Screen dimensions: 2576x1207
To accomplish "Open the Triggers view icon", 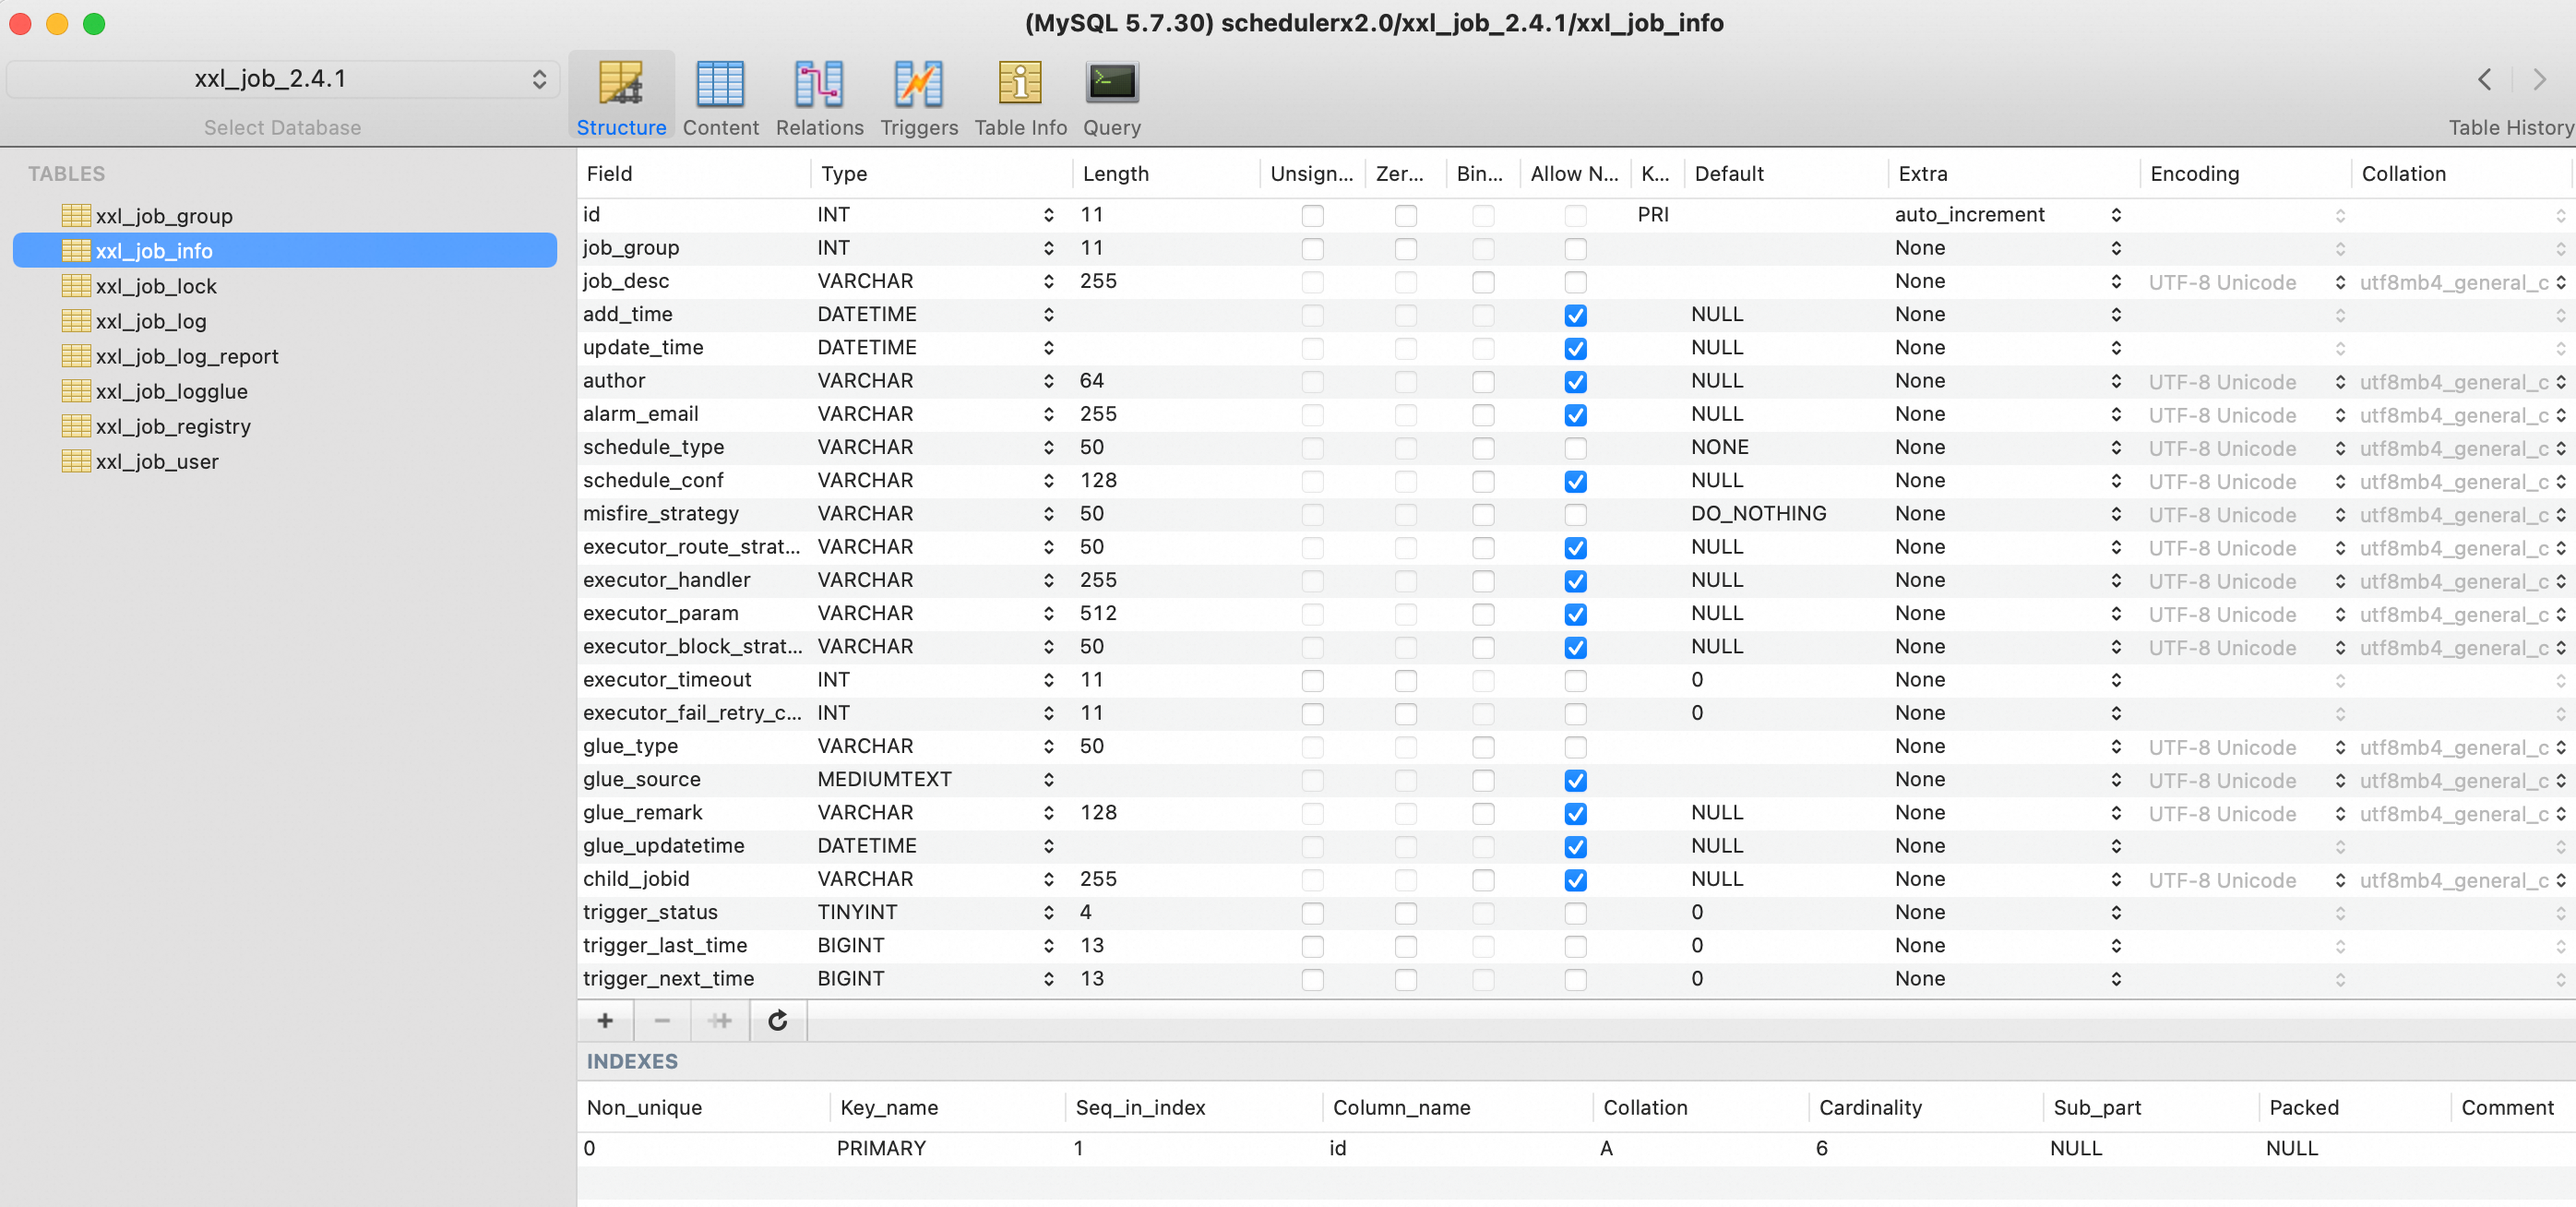I will click(918, 84).
